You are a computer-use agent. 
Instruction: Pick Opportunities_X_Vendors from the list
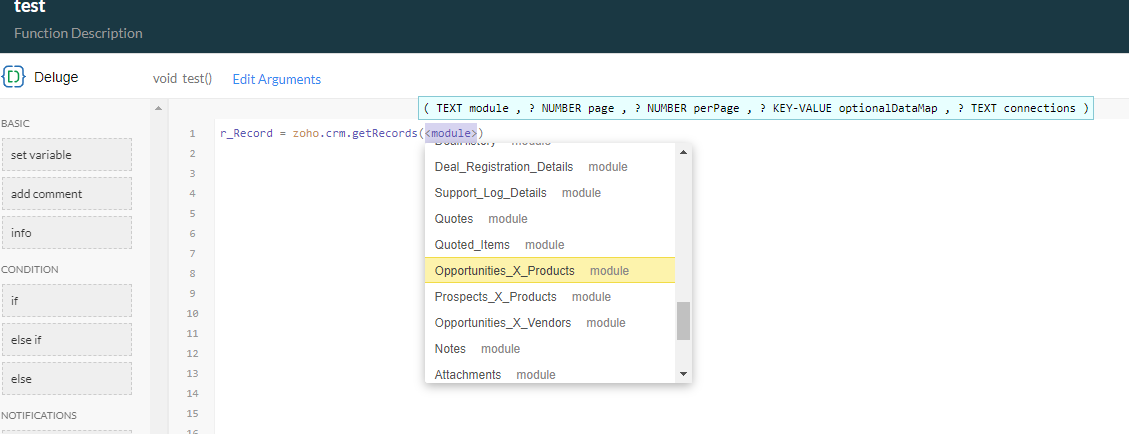tap(503, 323)
